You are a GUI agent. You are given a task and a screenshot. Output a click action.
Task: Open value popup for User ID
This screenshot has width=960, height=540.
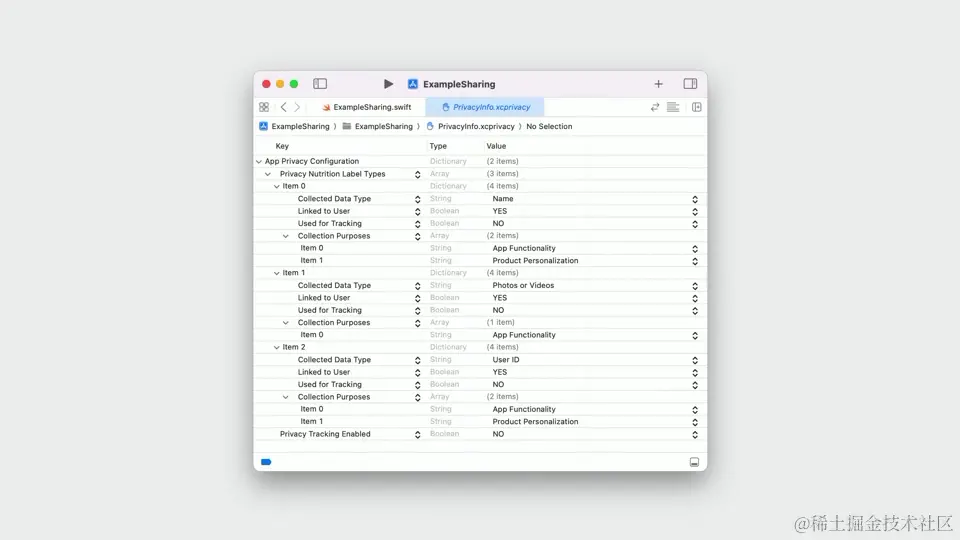(x=695, y=360)
